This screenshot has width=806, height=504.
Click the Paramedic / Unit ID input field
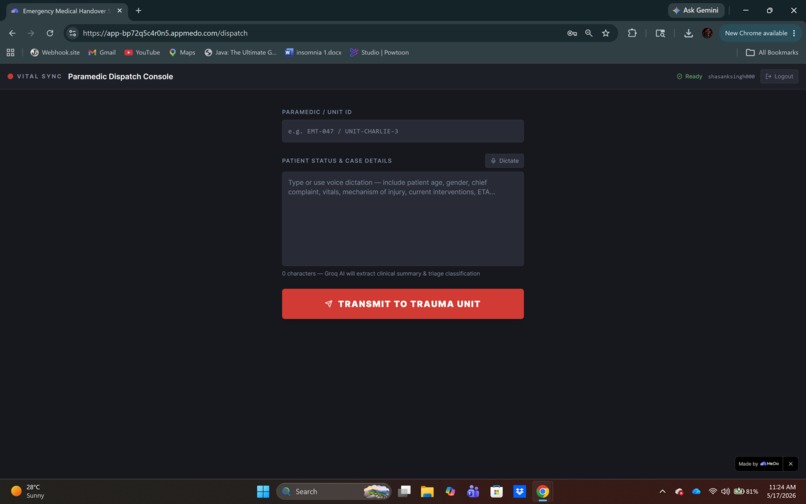[x=402, y=131]
